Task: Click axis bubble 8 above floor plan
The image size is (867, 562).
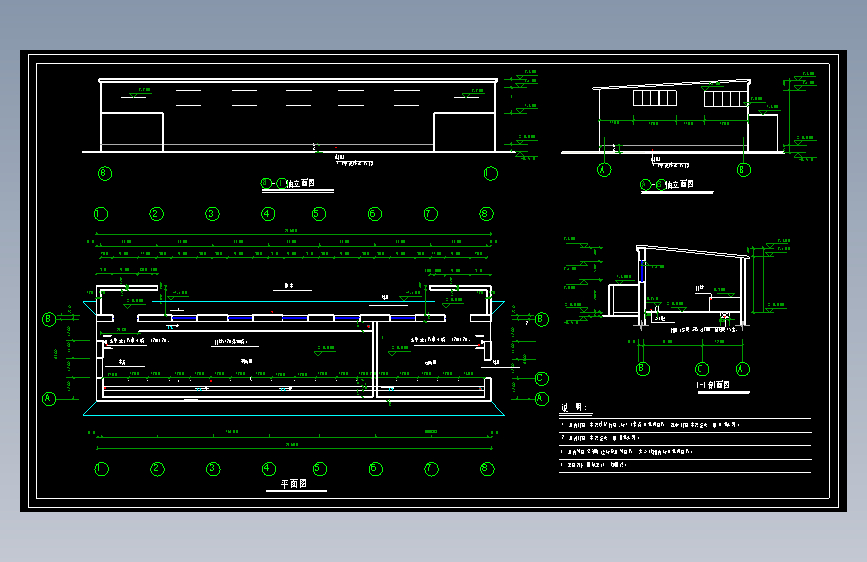Action: click(x=486, y=214)
